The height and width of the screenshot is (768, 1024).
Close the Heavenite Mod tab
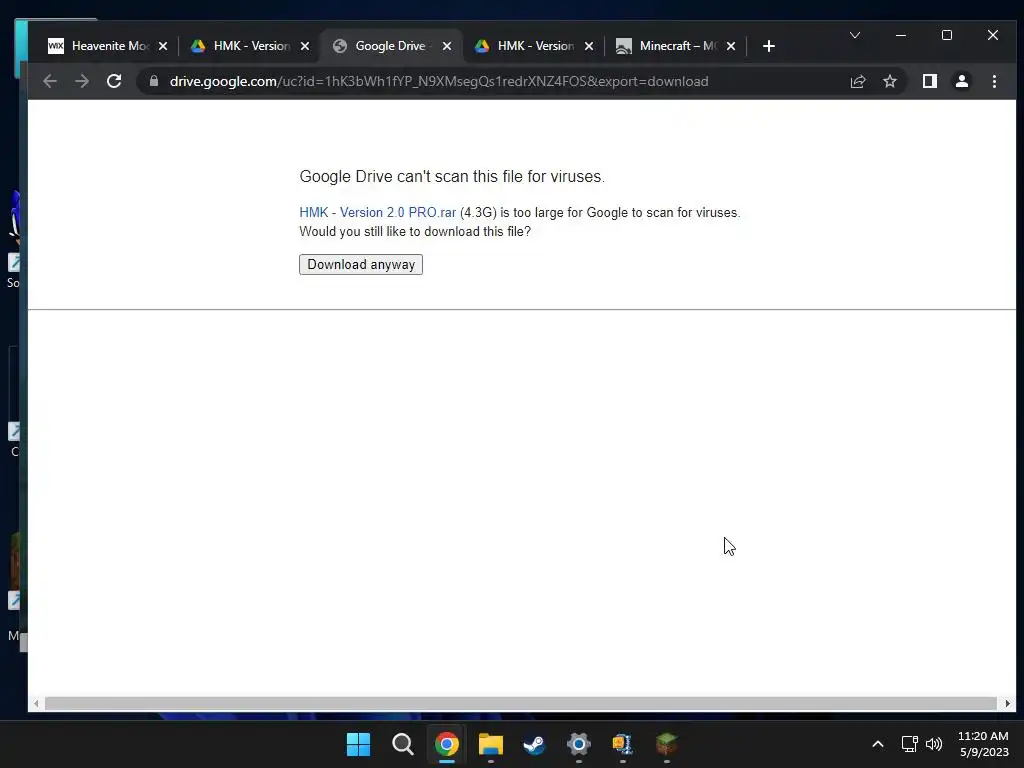pos(163,46)
